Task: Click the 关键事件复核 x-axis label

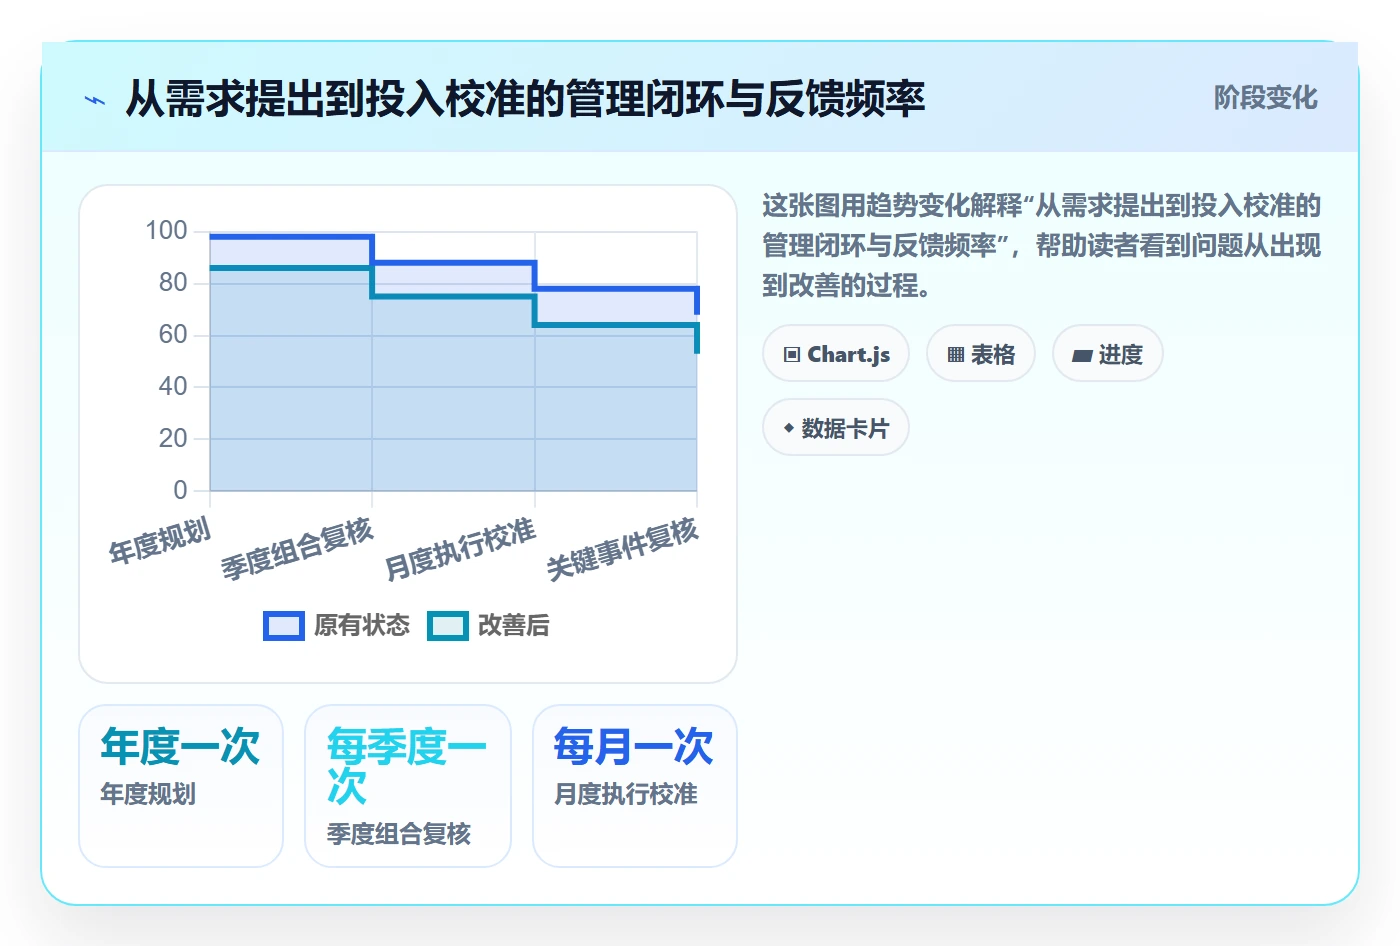Action: click(x=622, y=549)
